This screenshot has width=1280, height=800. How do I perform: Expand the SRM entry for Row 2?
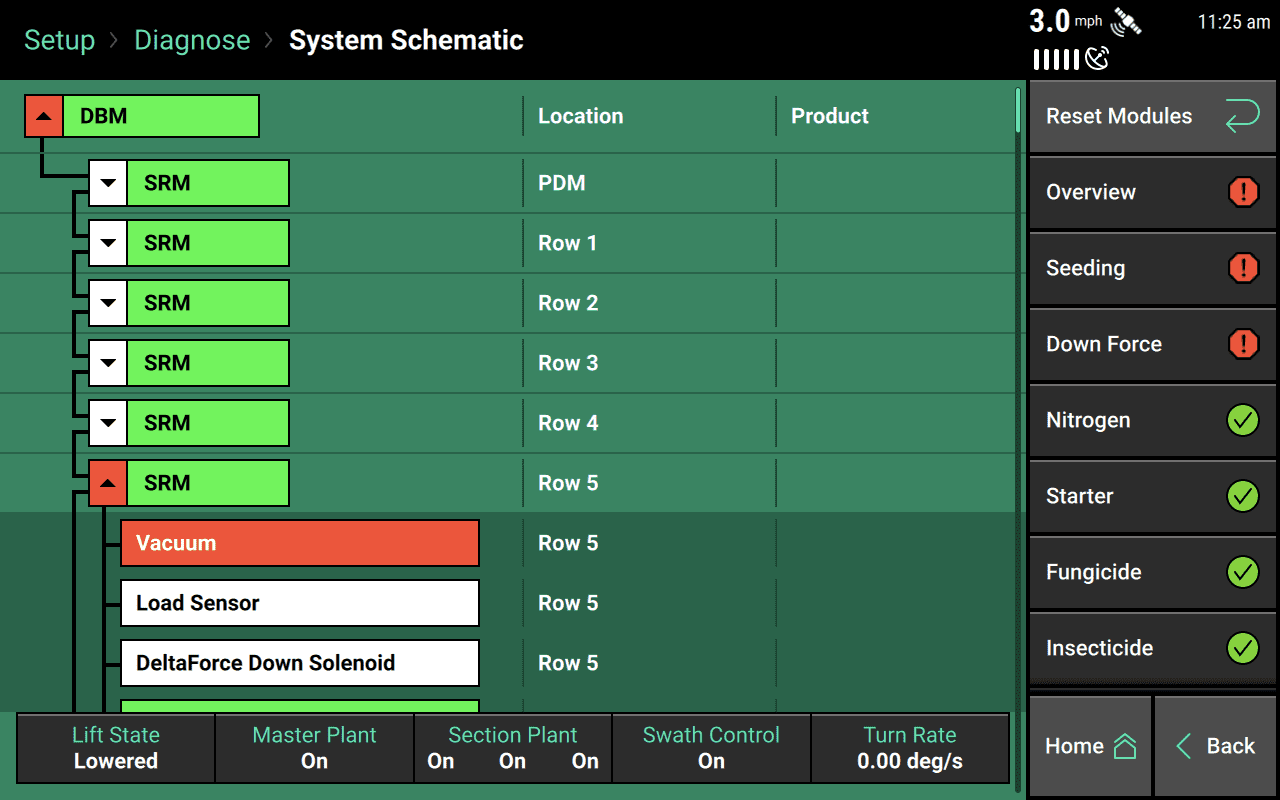pos(107,303)
